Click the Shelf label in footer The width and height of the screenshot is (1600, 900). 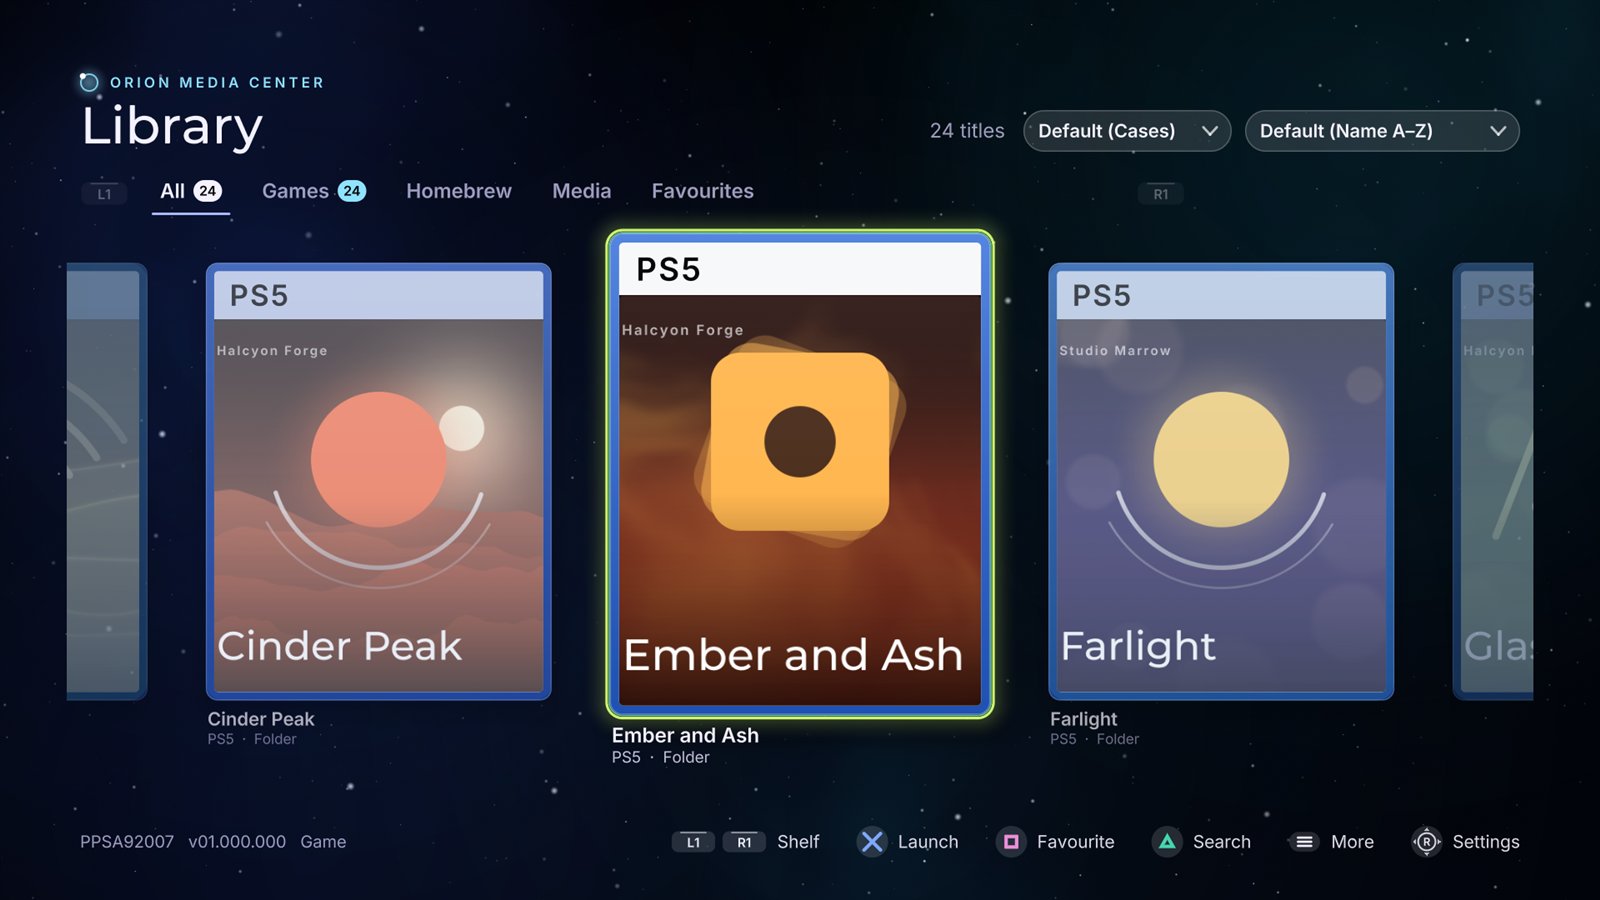coord(798,842)
